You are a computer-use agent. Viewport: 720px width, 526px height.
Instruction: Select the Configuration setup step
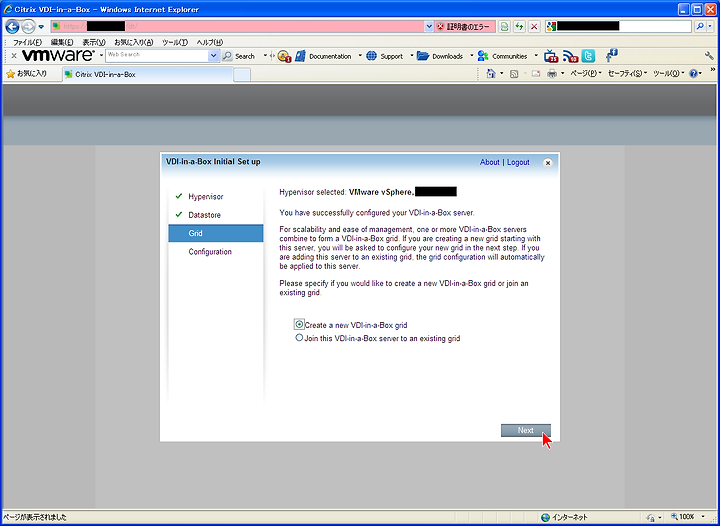(x=216, y=252)
